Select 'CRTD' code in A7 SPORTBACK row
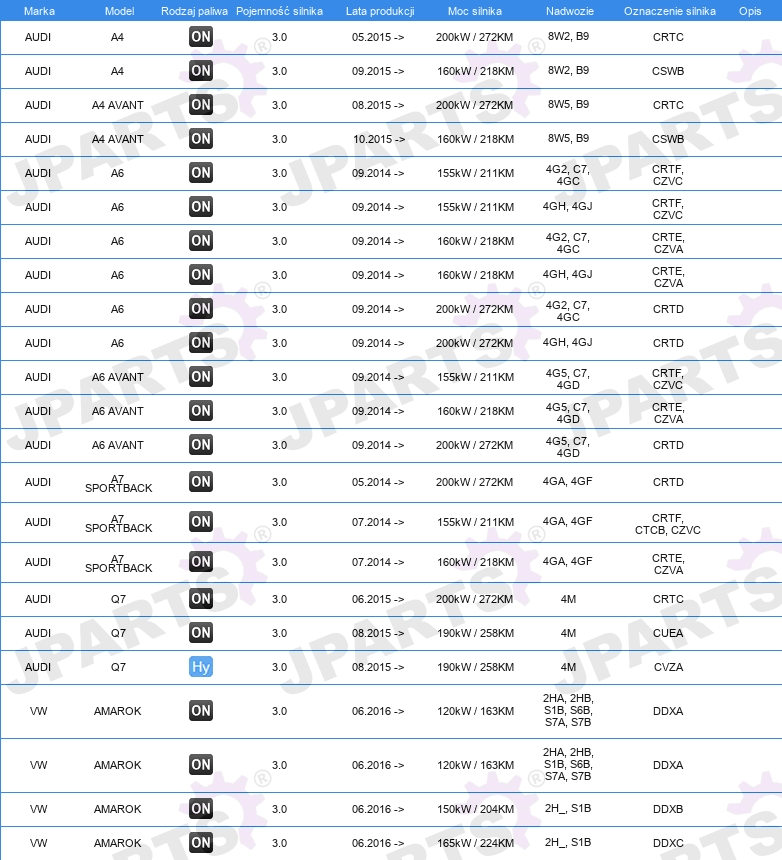The image size is (782, 860). pos(668,482)
